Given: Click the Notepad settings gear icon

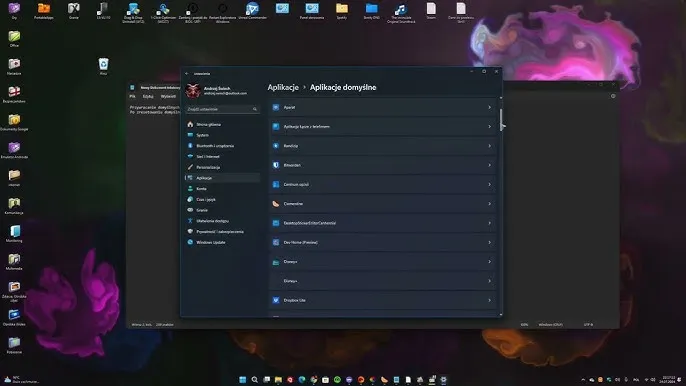Looking at the screenshot, I should pos(613,96).
